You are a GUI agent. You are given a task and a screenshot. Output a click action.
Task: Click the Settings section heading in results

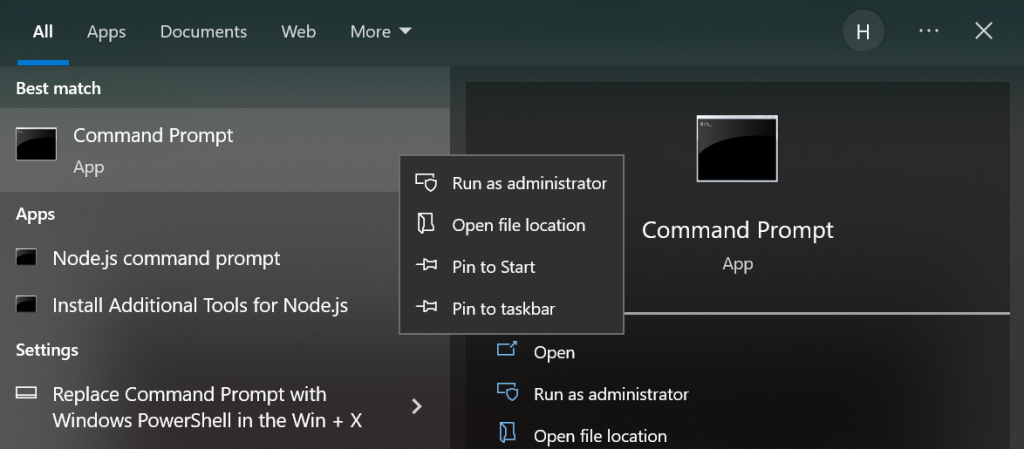point(47,350)
